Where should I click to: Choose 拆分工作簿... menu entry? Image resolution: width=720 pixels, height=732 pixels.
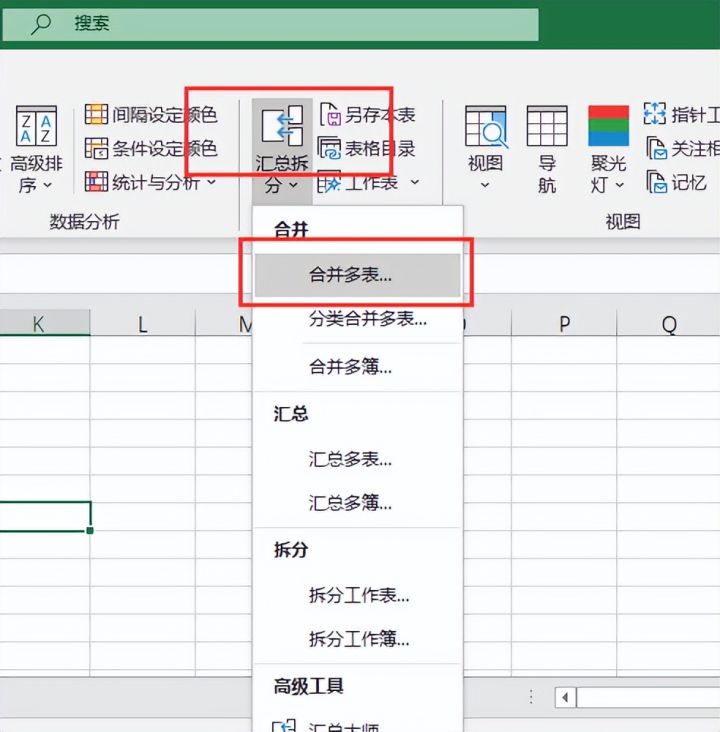(x=358, y=639)
